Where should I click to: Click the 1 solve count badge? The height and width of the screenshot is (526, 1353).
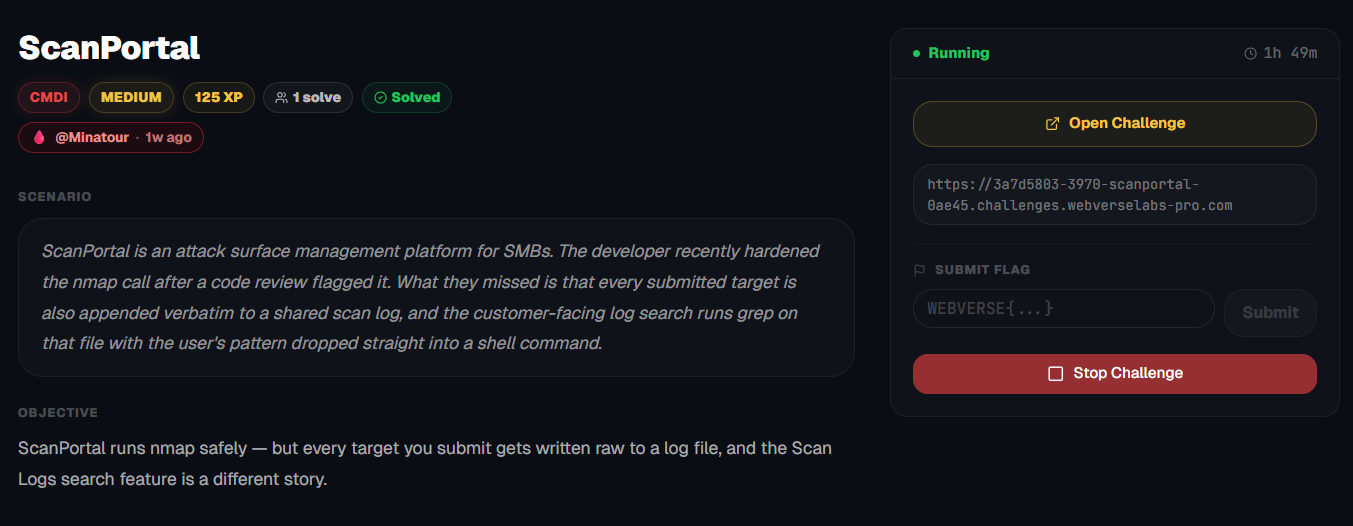(308, 98)
